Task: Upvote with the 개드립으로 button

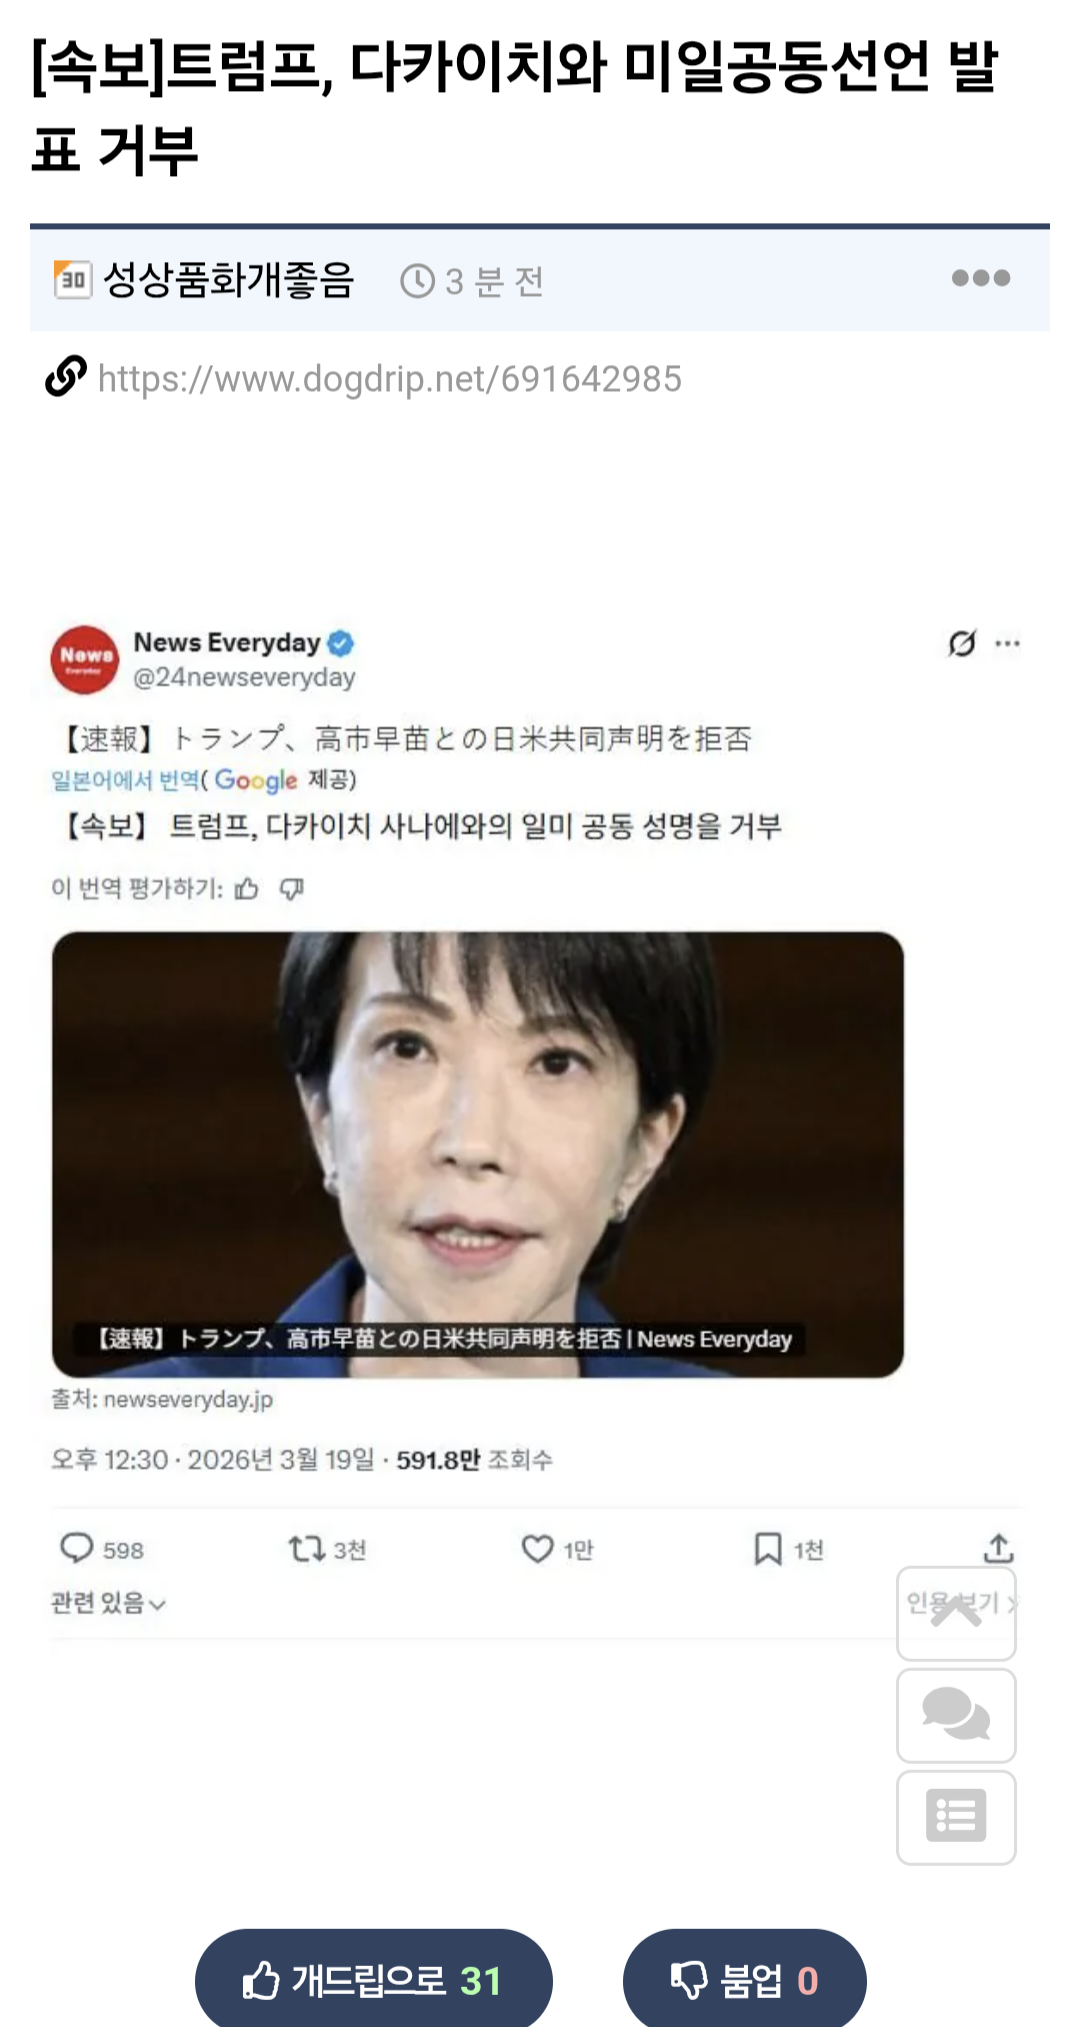Action: pyautogui.click(x=373, y=1978)
